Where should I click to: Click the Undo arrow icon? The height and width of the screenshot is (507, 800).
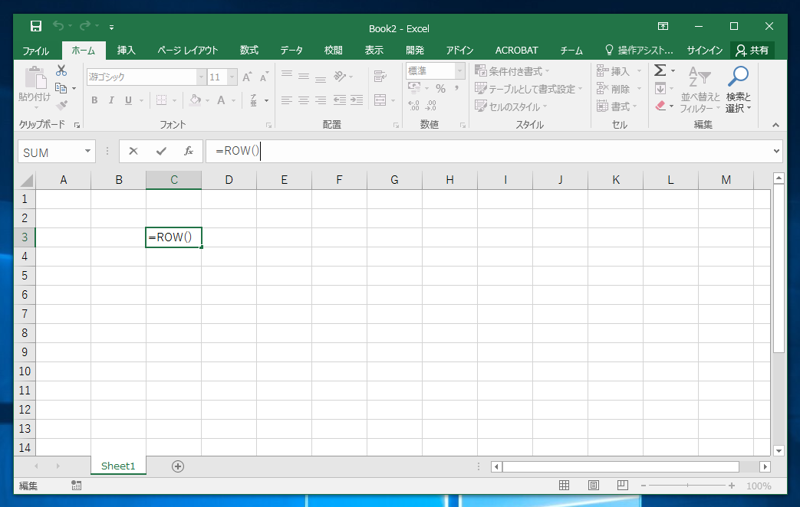[58, 26]
